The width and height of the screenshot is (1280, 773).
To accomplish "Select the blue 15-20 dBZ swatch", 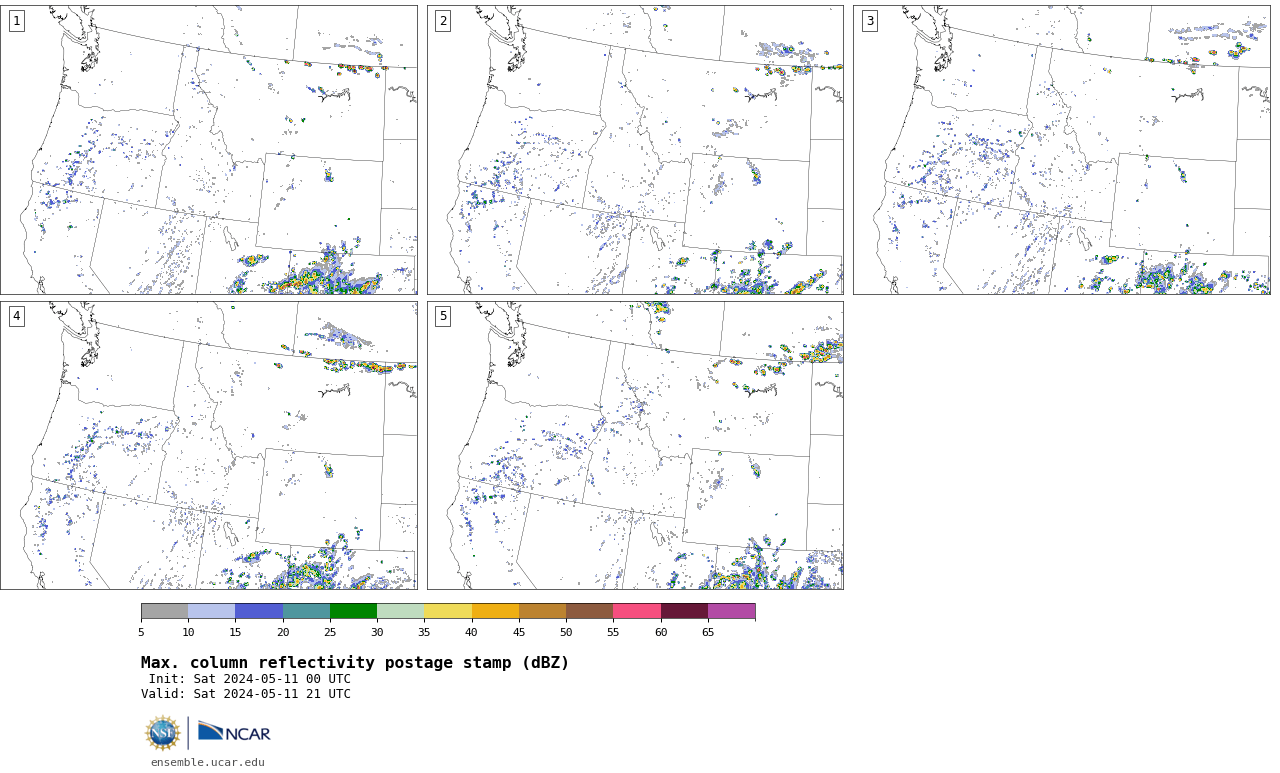I will [x=259, y=611].
